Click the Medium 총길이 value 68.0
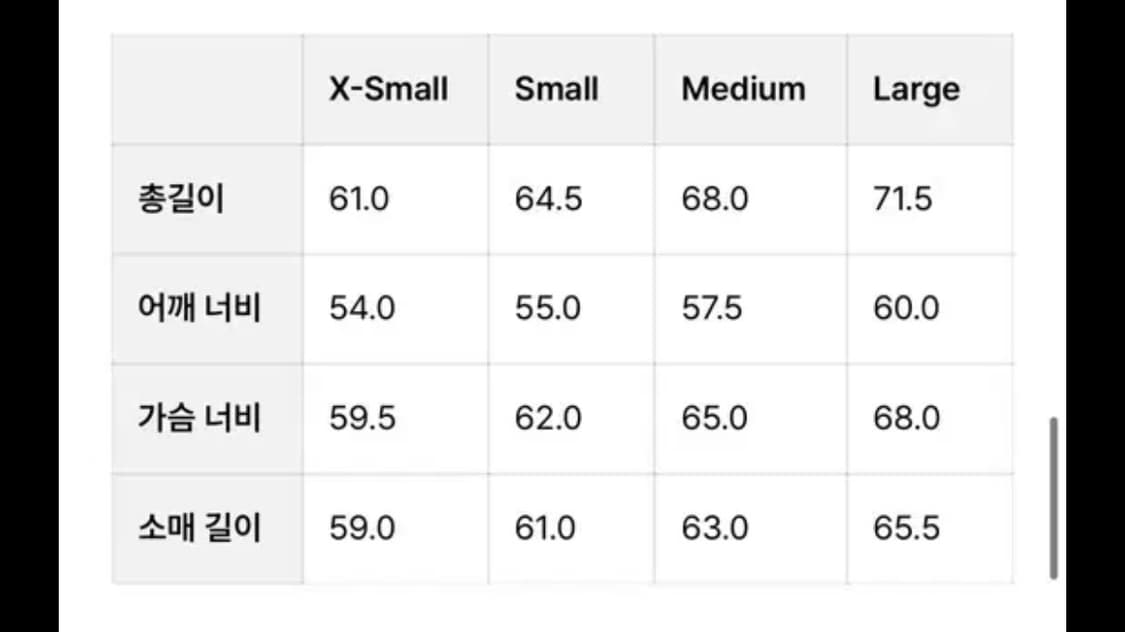Image resolution: width=1125 pixels, height=632 pixels. click(x=715, y=199)
